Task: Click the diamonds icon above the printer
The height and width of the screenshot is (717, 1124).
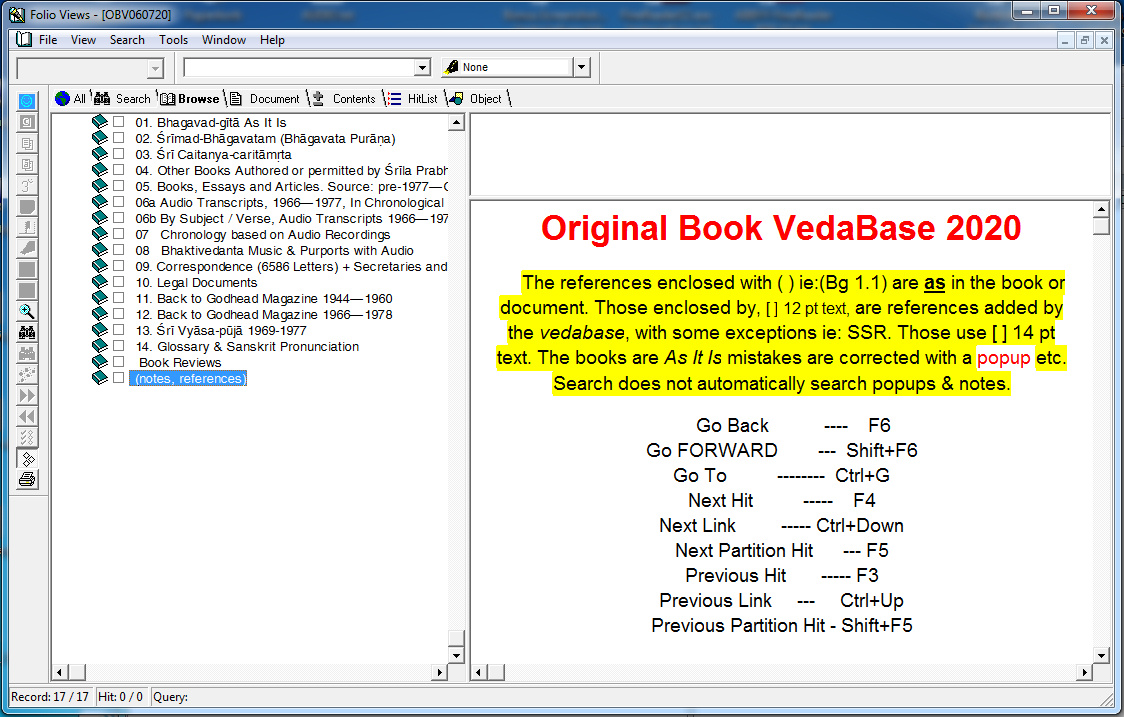Action: [27, 458]
